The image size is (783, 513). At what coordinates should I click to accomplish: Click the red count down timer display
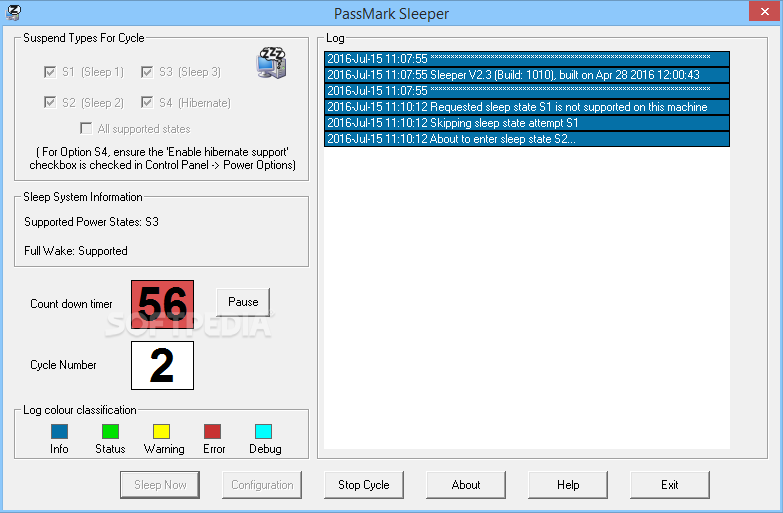(162, 304)
